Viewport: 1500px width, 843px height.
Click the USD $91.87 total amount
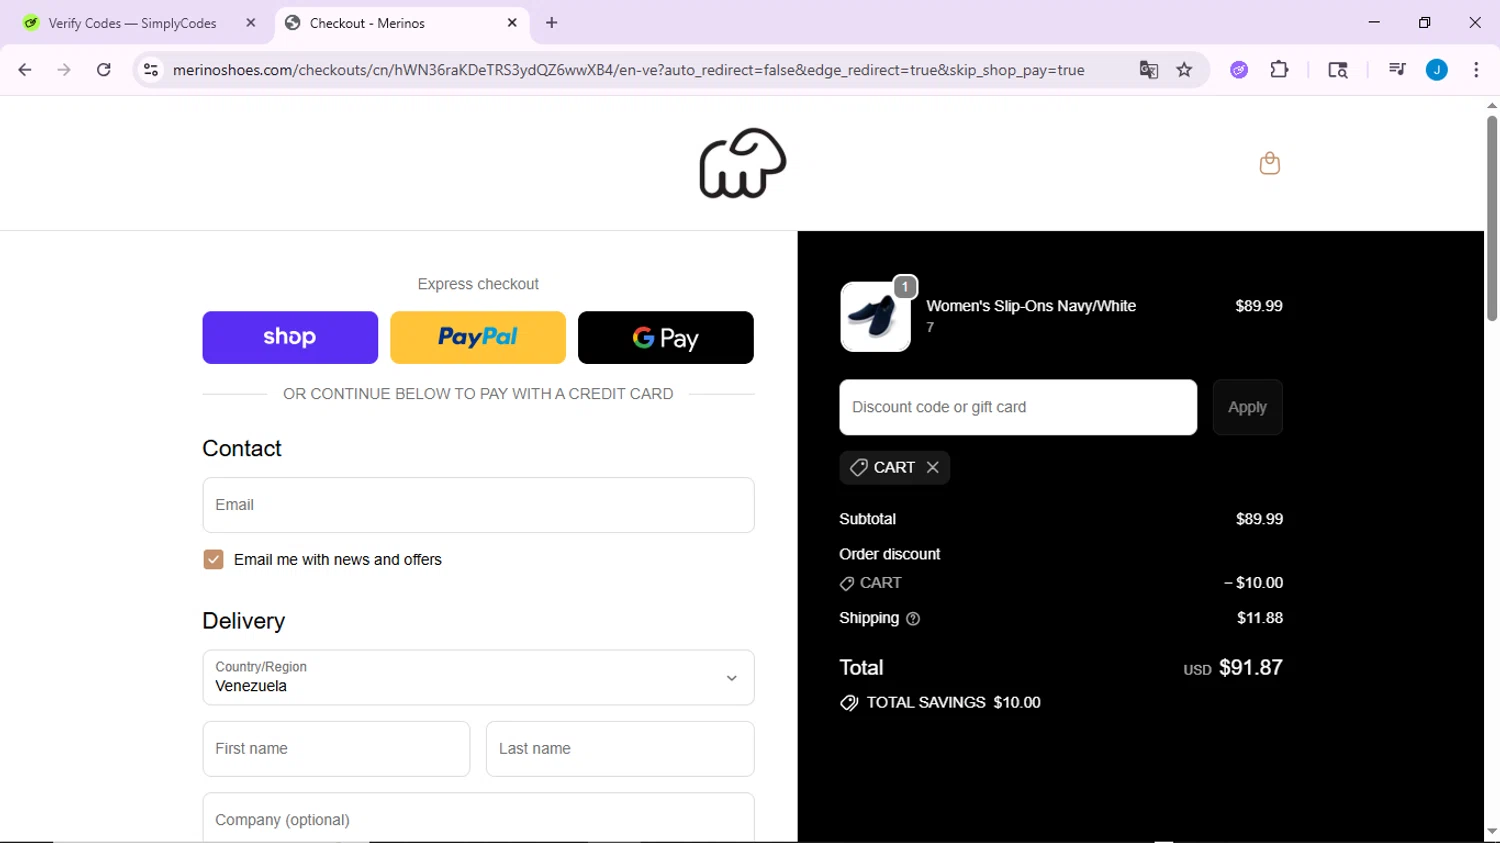[x=1232, y=668]
